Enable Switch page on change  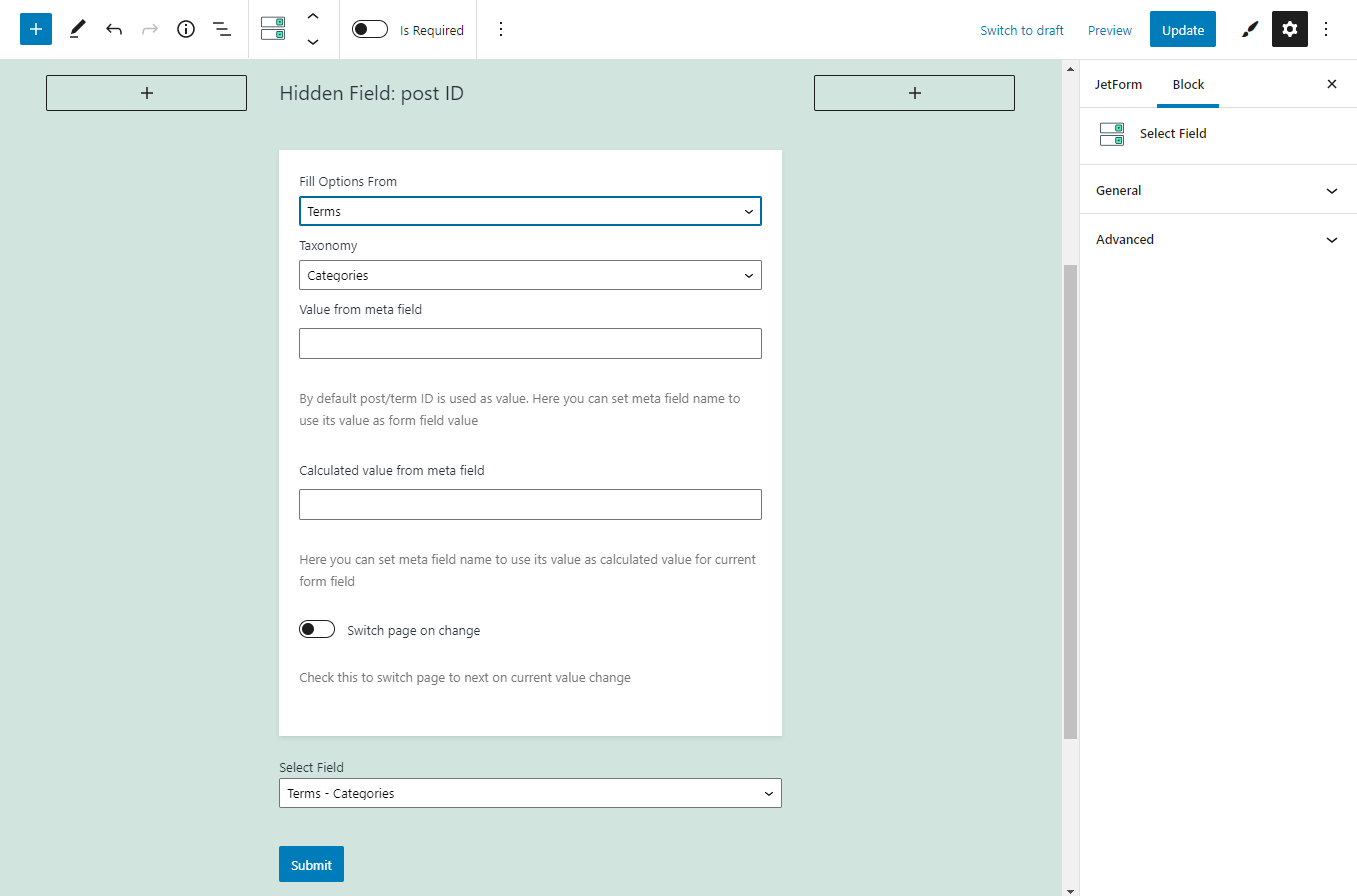317,629
